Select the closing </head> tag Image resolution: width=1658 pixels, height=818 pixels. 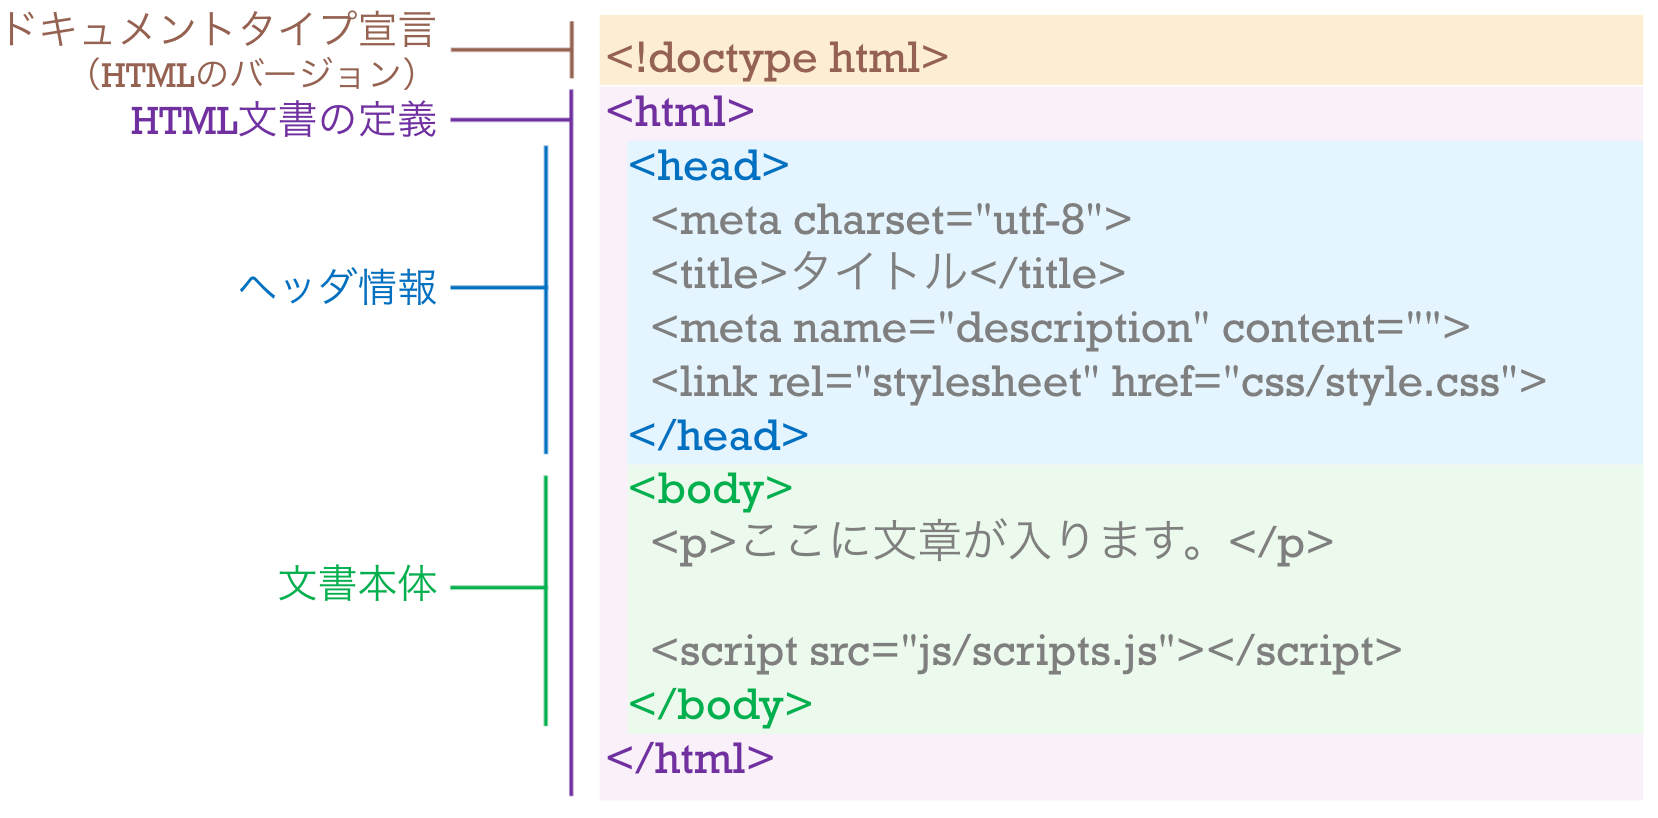coord(718,436)
